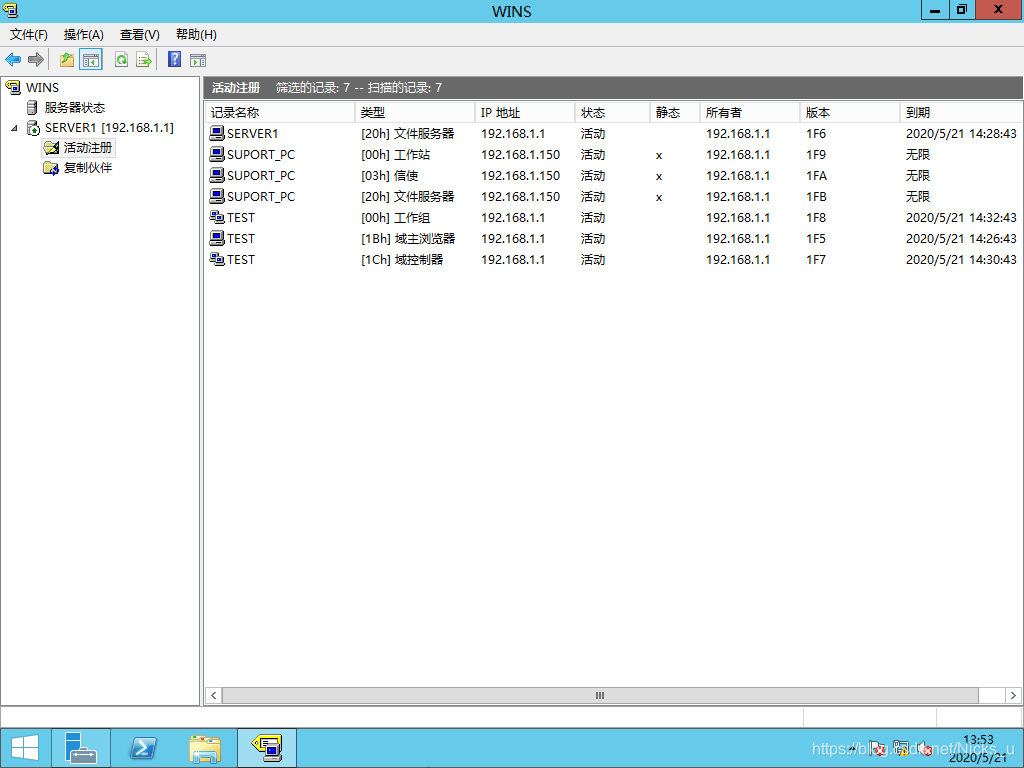Click the icon of TEST [1Bh] 域主浏览器 record
Screen dimensions: 1024x768
217,238
